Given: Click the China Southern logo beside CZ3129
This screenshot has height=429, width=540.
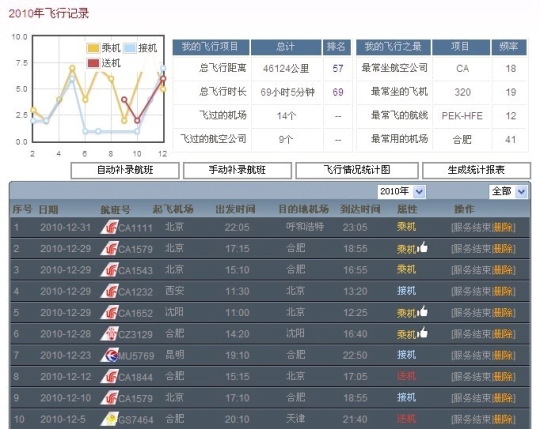Looking at the screenshot, I should [109, 334].
